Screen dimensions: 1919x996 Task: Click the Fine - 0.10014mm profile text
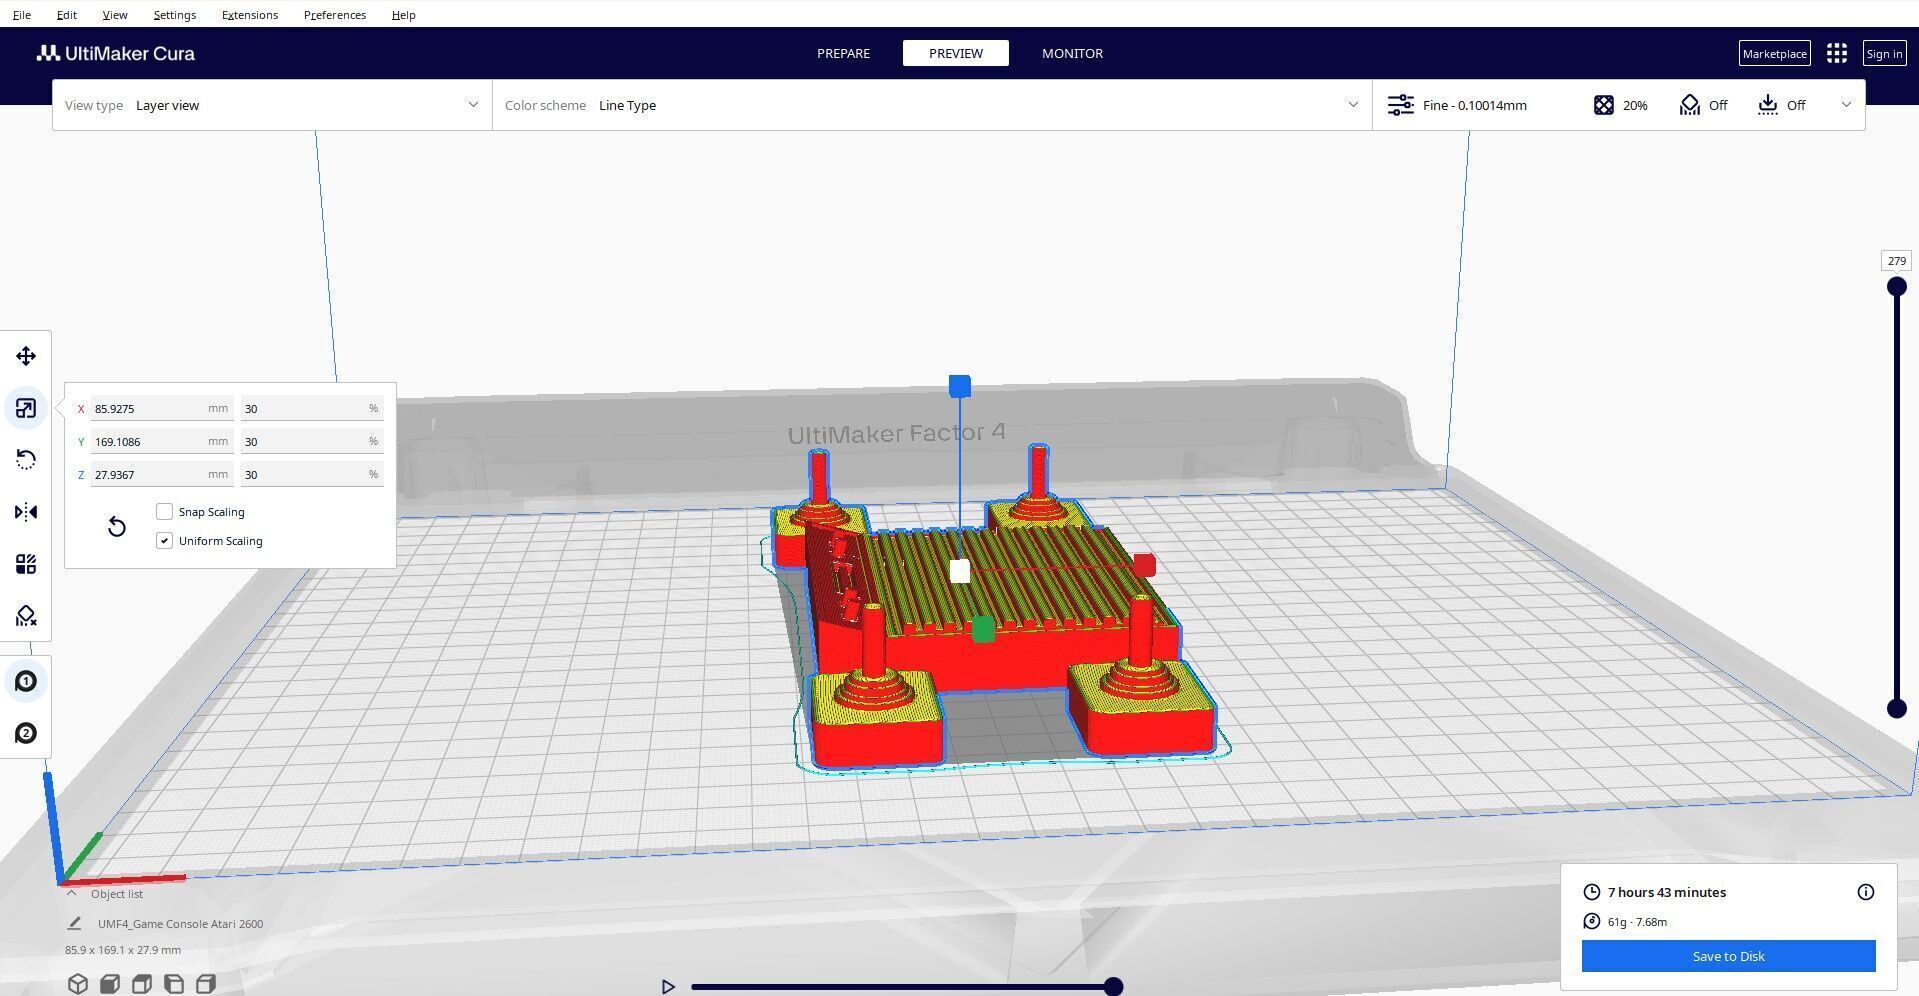tap(1474, 105)
